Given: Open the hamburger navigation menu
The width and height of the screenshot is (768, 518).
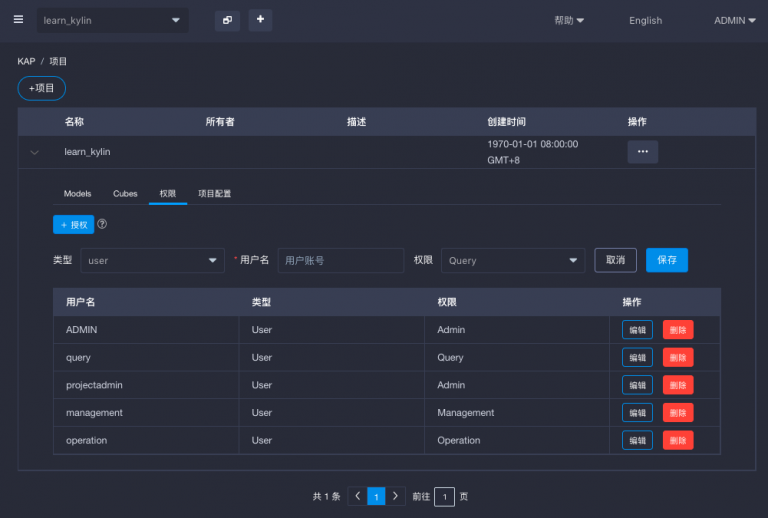Looking at the screenshot, I should pos(18,20).
